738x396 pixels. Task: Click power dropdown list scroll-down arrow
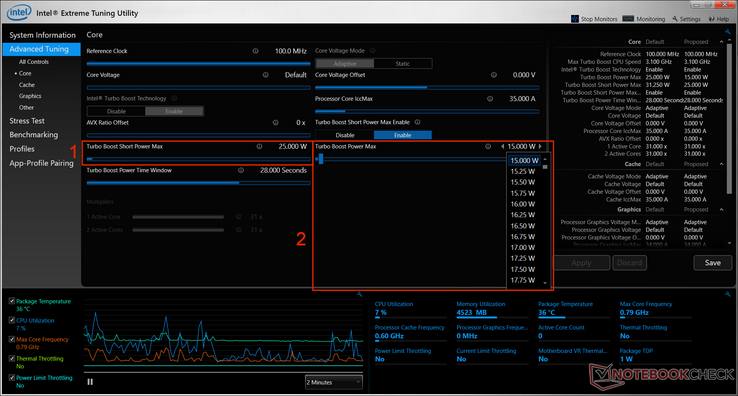[545, 283]
